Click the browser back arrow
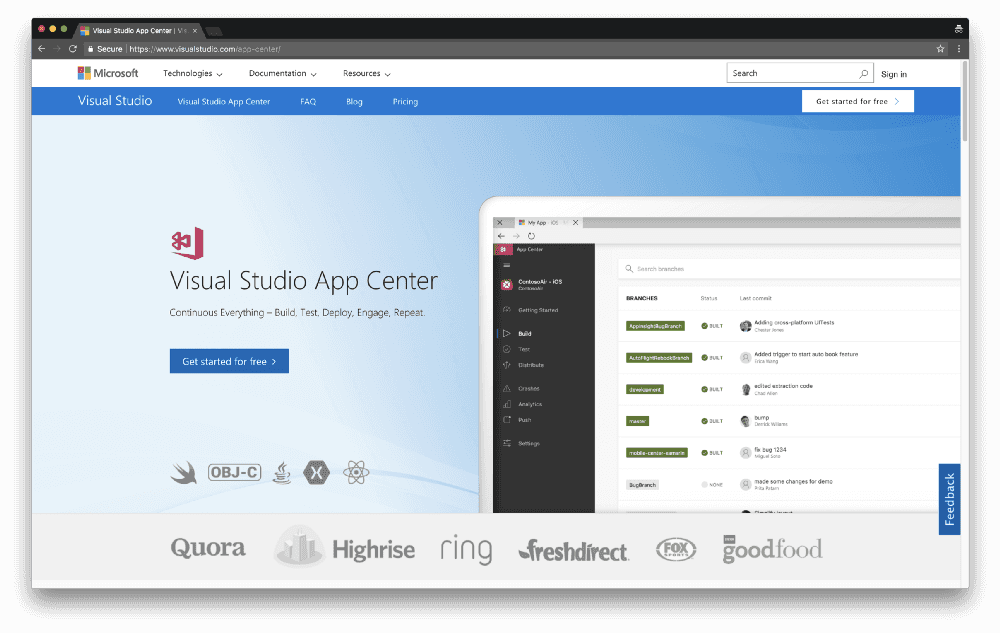The image size is (1000, 633). coord(41,48)
